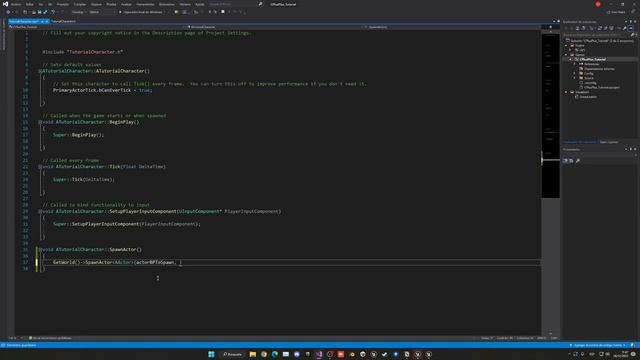Select the Engine folder in Solution Explorer
Viewport: 640px width, 360px height.
click(580, 45)
